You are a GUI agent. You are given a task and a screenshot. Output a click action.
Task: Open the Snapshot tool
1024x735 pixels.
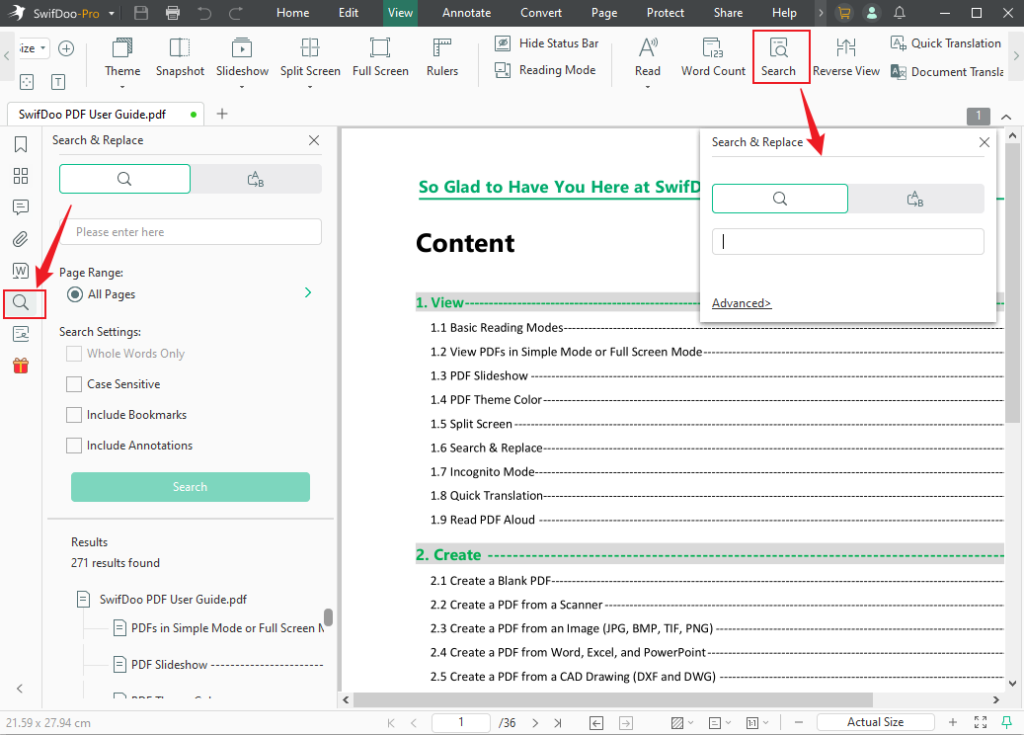click(180, 58)
